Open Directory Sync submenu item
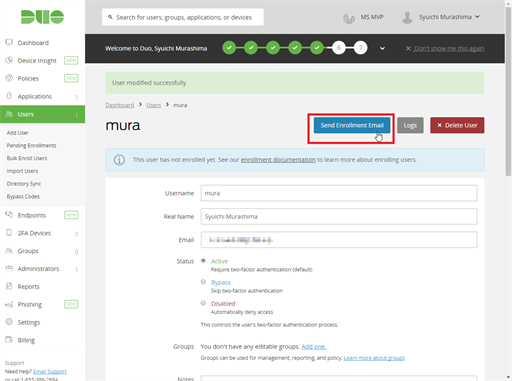This screenshot has width=512, height=381. (24, 184)
